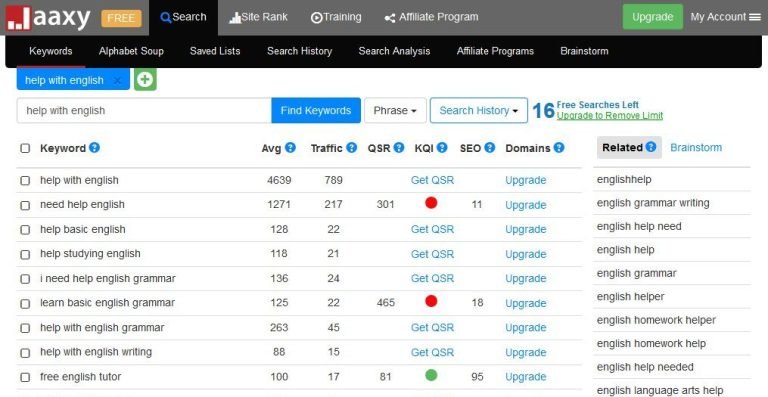Image resolution: width=768 pixels, height=397 pixels.
Task: Select the Saved Lists submenu item
Action: tap(215, 51)
